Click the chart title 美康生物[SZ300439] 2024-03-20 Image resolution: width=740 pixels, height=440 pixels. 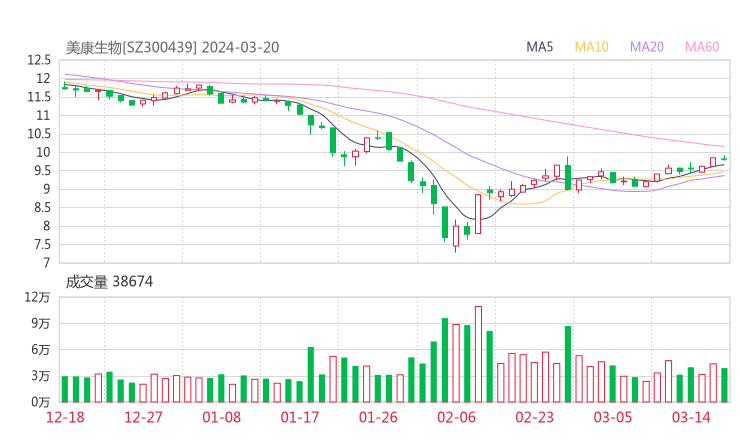(172, 48)
